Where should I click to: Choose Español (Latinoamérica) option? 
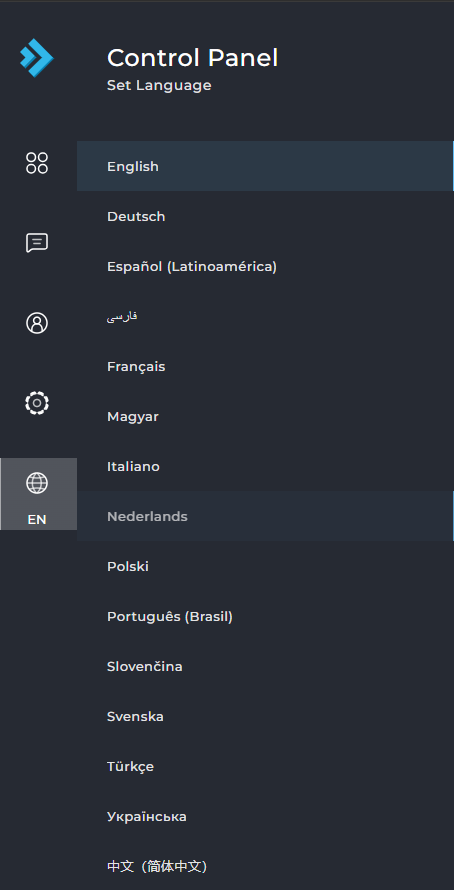click(x=265, y=266)
